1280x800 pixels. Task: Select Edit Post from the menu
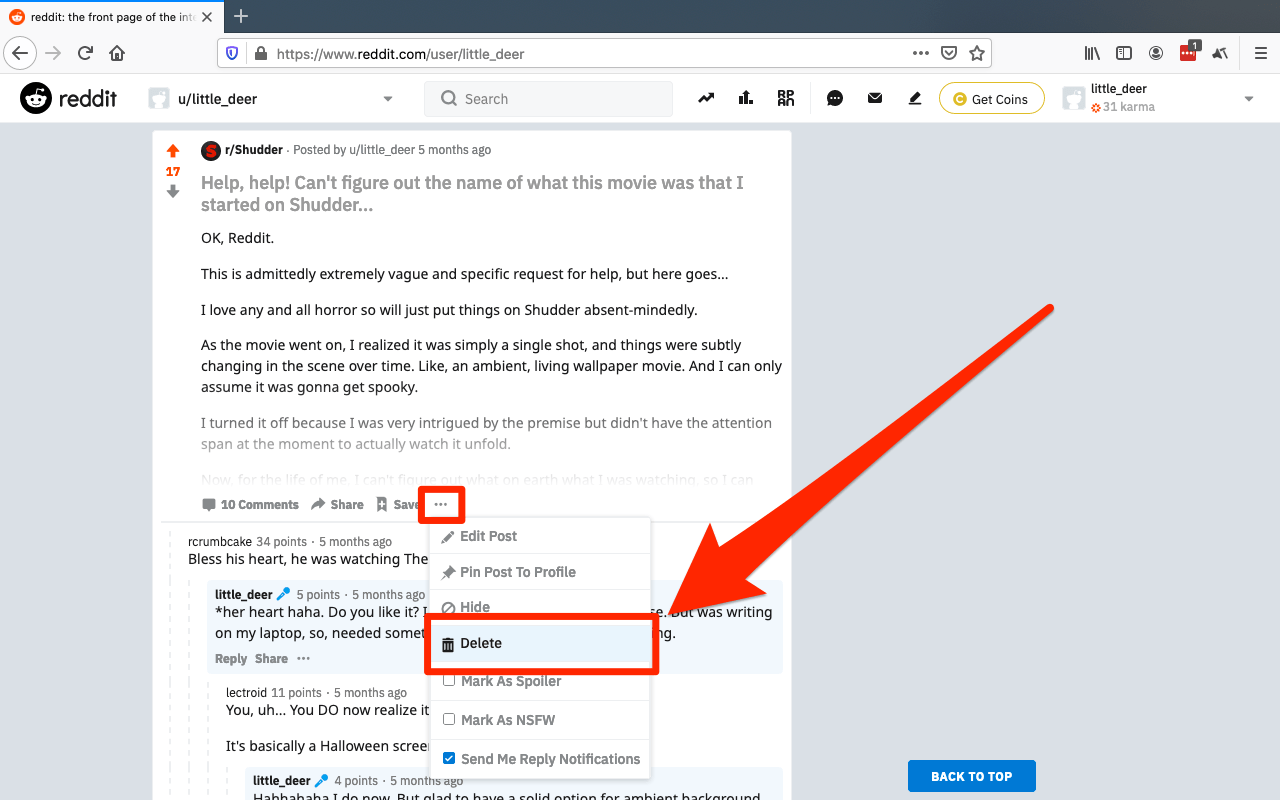tap(540, 536)
